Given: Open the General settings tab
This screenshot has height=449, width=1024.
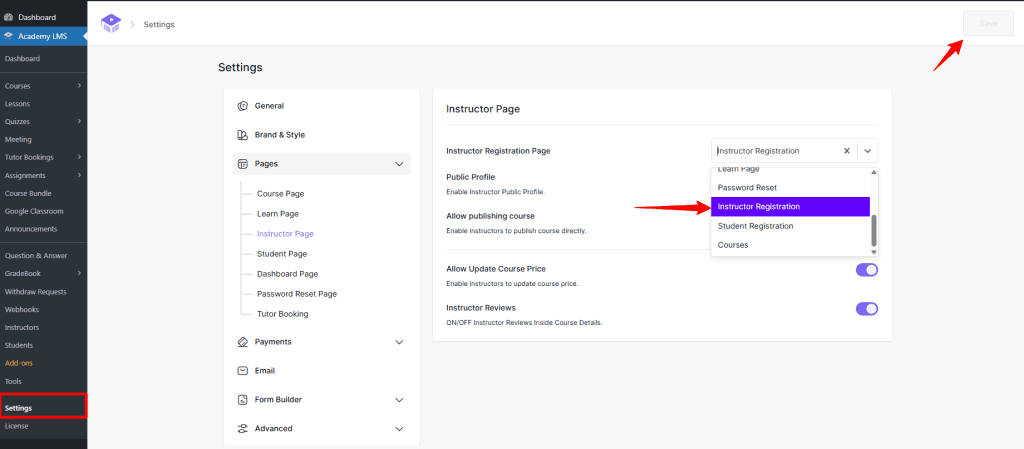Looking at the screenshot, I should (x=269, y=106).
